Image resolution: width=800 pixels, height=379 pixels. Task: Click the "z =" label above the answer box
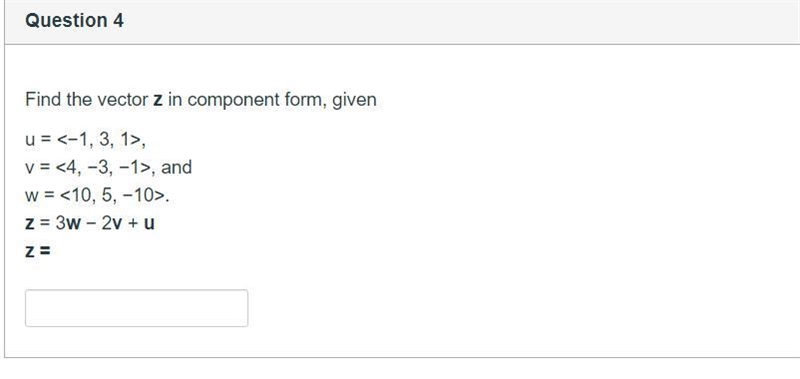(38, 251)
